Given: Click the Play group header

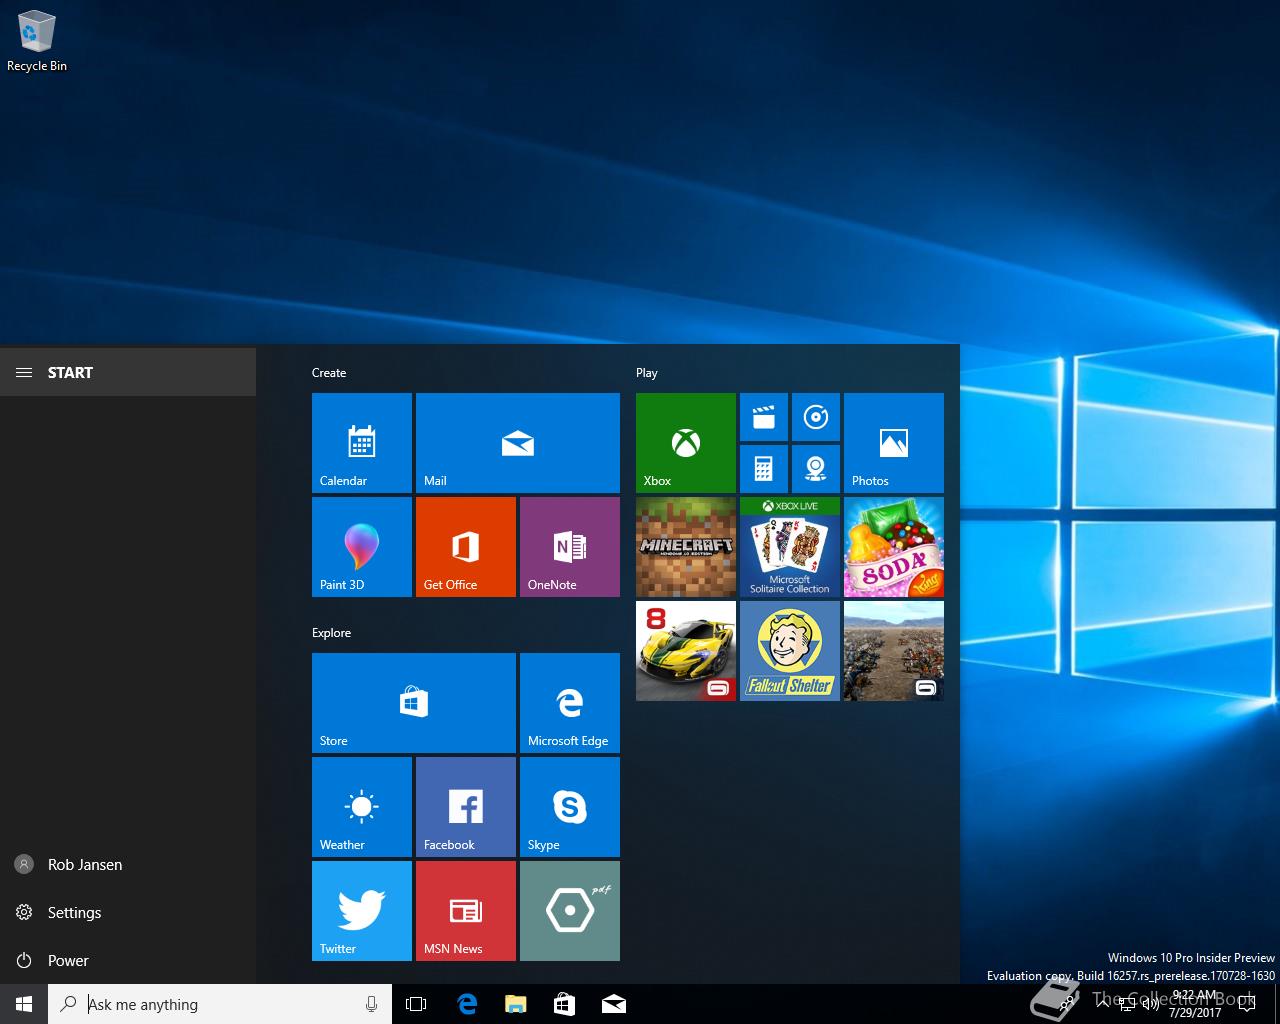Looking at the screenshot, I should tap(647, 372).
